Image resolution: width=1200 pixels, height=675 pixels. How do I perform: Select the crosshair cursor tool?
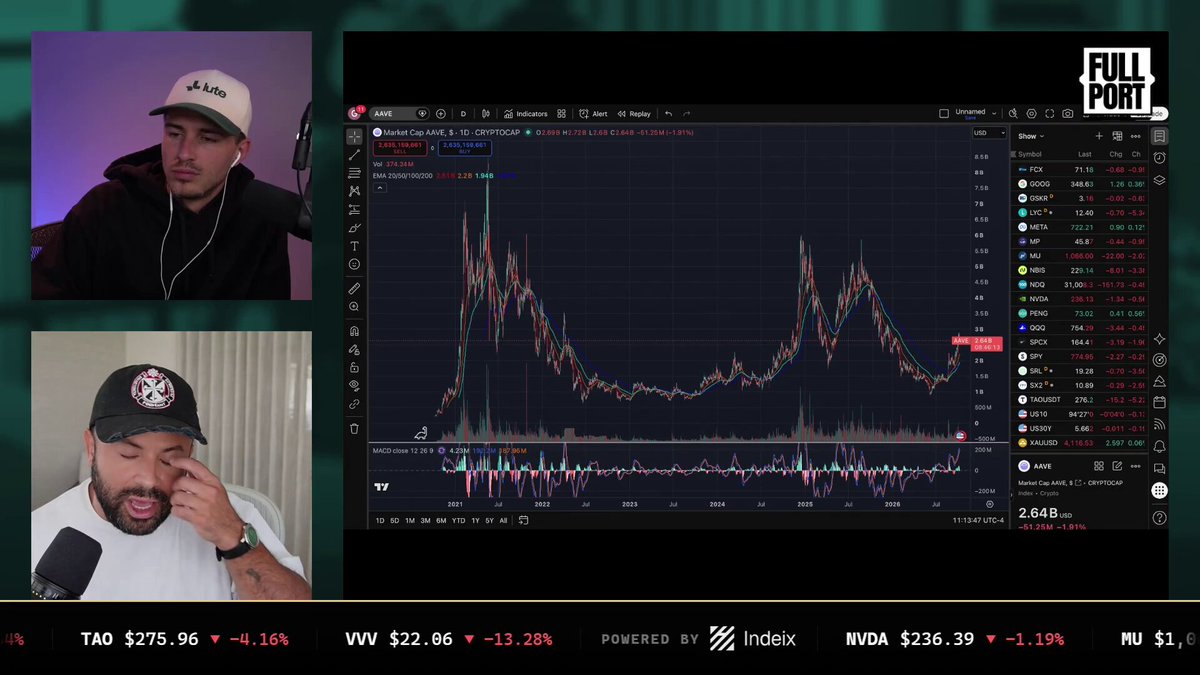tap(354, 136)
